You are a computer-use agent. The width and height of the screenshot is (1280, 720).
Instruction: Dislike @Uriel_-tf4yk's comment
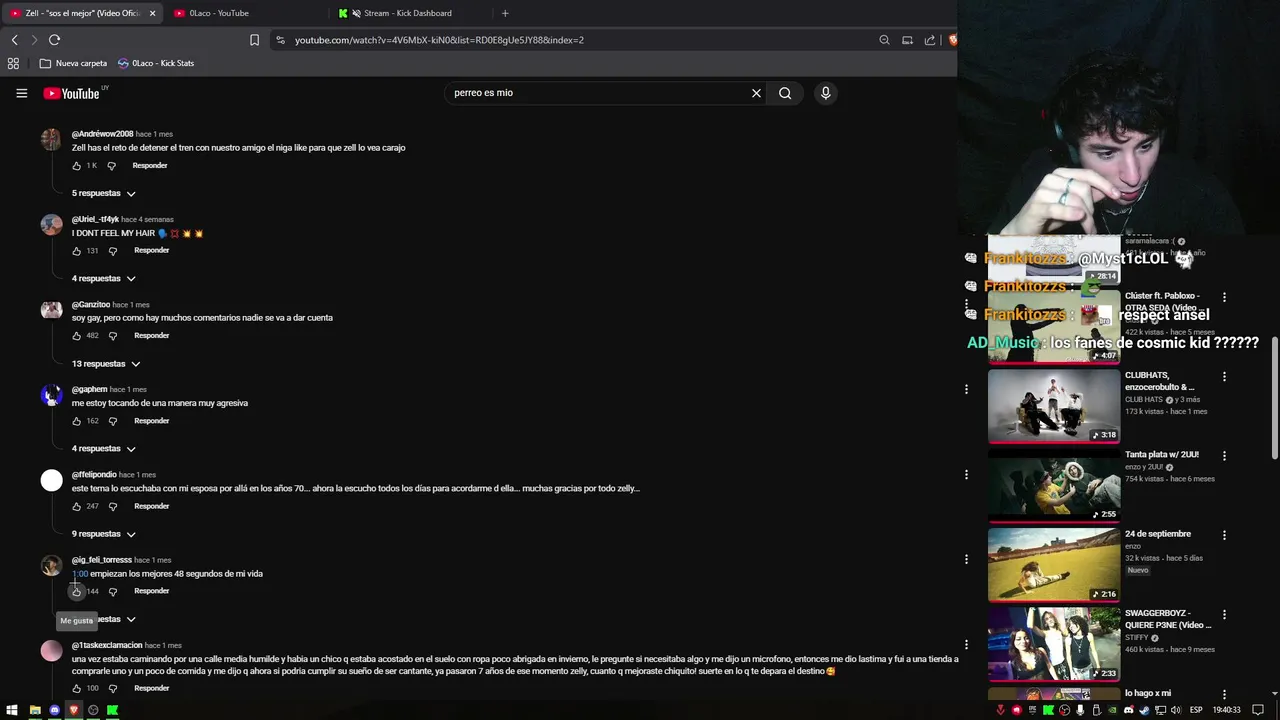pos(112,251)
